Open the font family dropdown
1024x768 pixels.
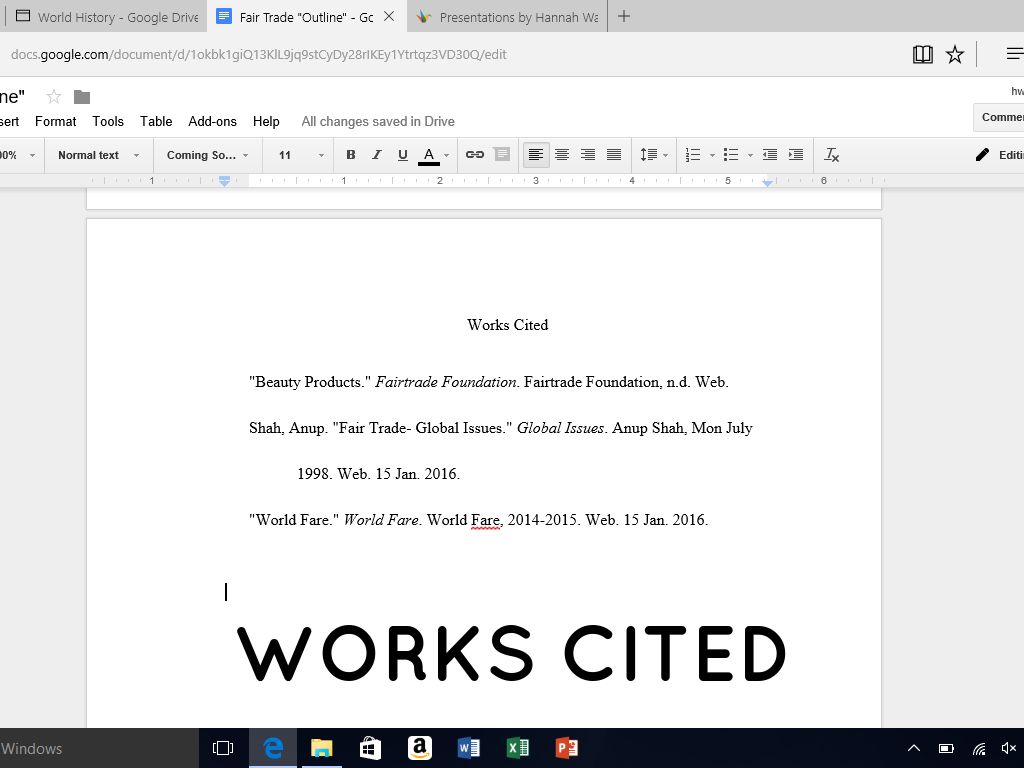tap(208, 155)
